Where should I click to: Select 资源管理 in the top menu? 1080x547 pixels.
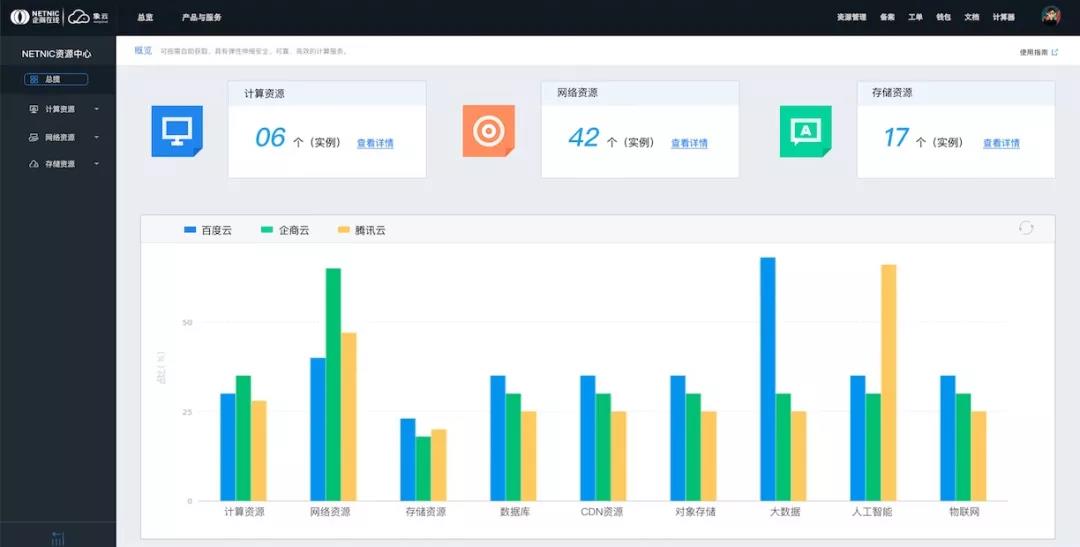coord(851,17)
